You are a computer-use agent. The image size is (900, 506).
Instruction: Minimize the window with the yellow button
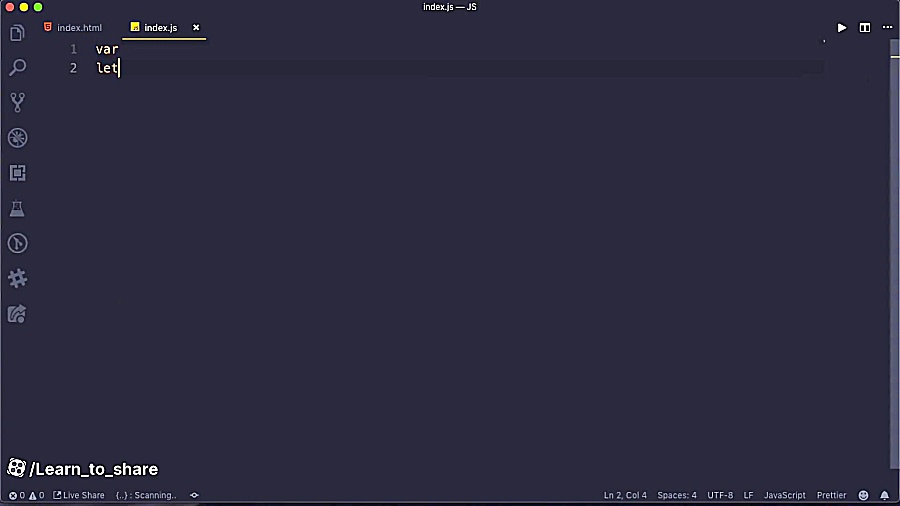[24, 7]
